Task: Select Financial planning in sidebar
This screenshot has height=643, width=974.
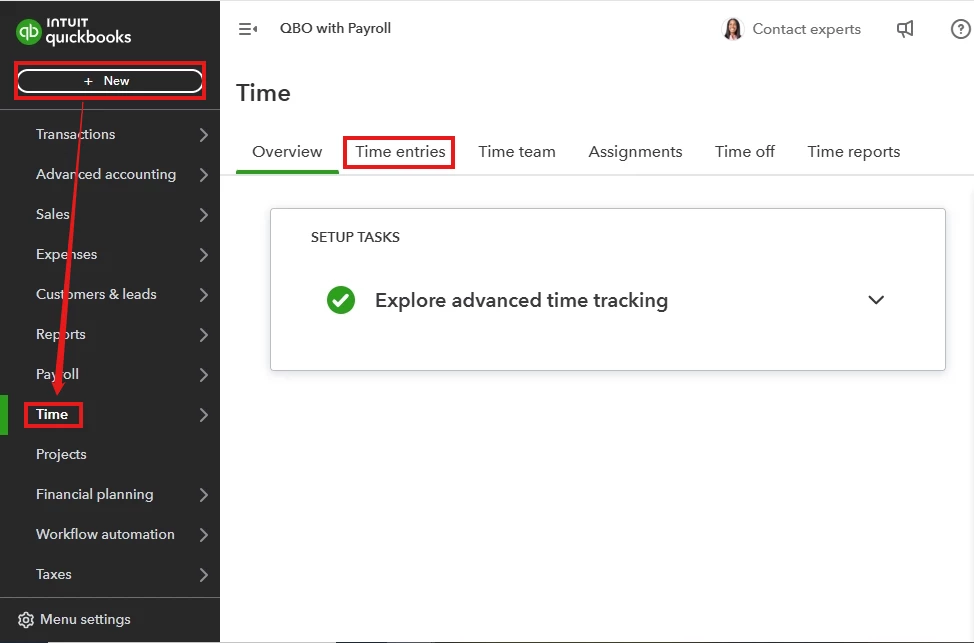Action: point(94,495)
